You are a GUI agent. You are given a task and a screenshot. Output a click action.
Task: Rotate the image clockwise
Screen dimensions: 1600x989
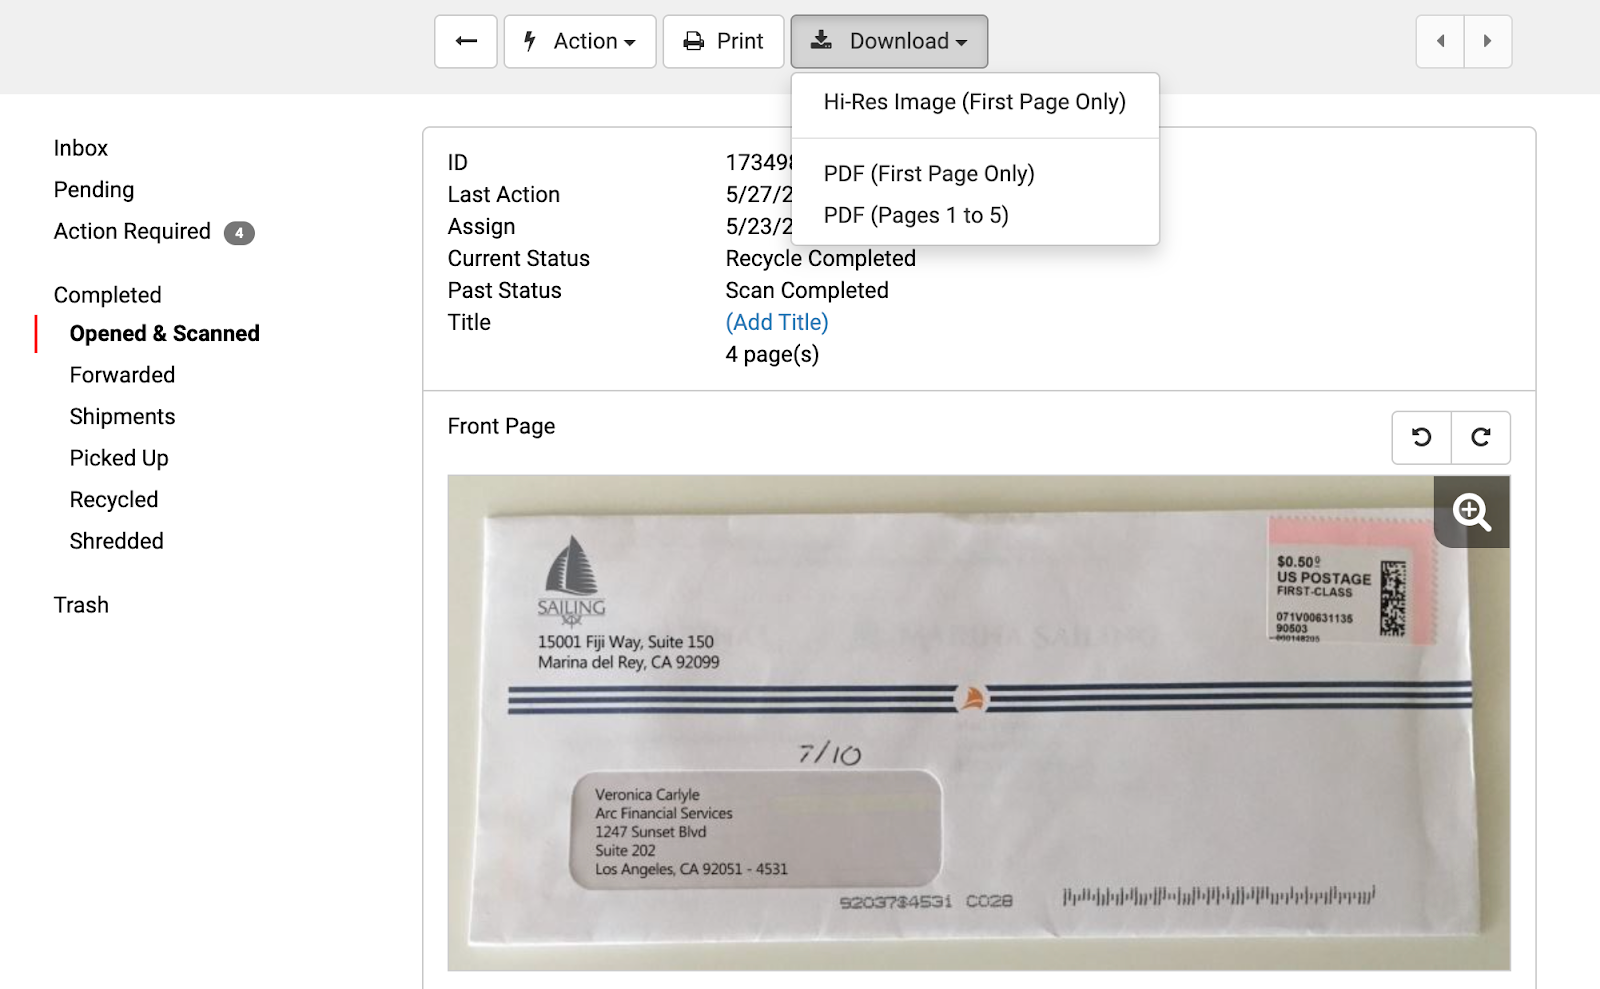[x=1481, y=437]
